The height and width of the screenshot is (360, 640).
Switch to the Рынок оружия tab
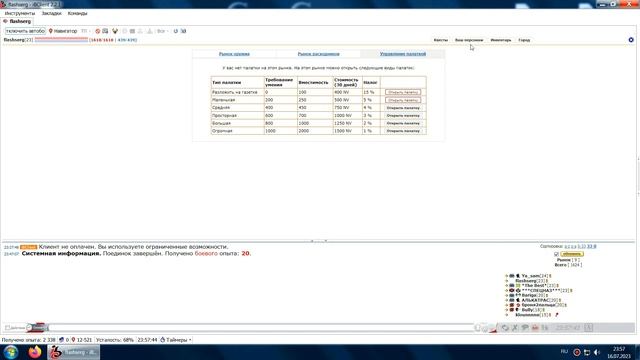pyautogui.click(x=234, y=54)
